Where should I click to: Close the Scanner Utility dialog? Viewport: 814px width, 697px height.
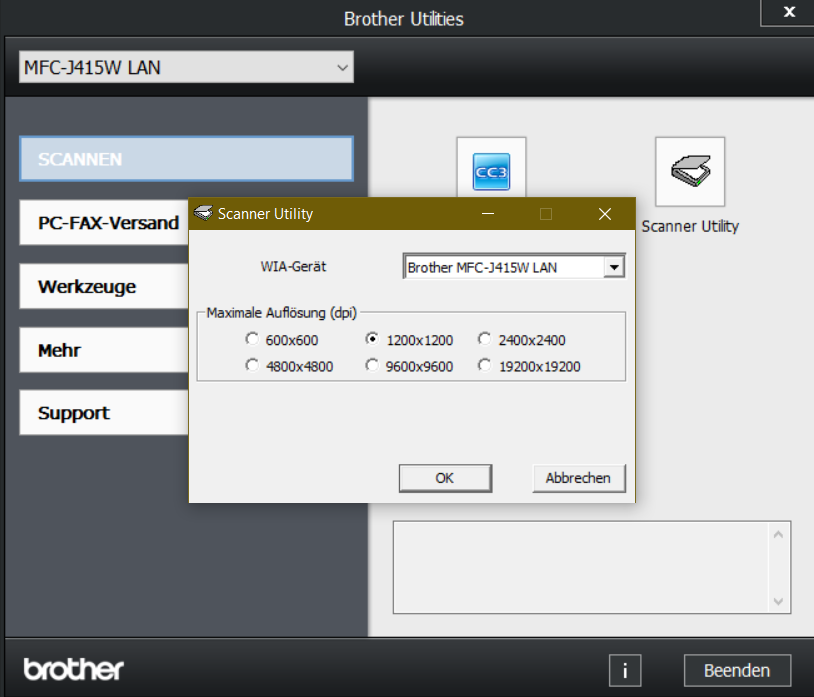point(604,214)
